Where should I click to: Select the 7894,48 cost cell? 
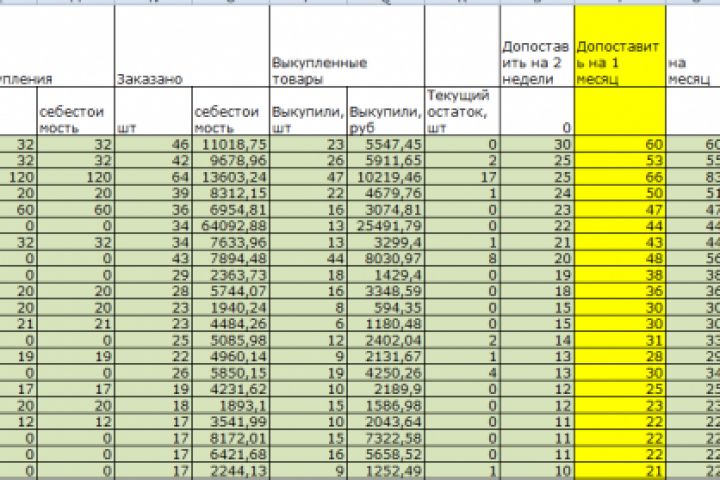point(231,258)
